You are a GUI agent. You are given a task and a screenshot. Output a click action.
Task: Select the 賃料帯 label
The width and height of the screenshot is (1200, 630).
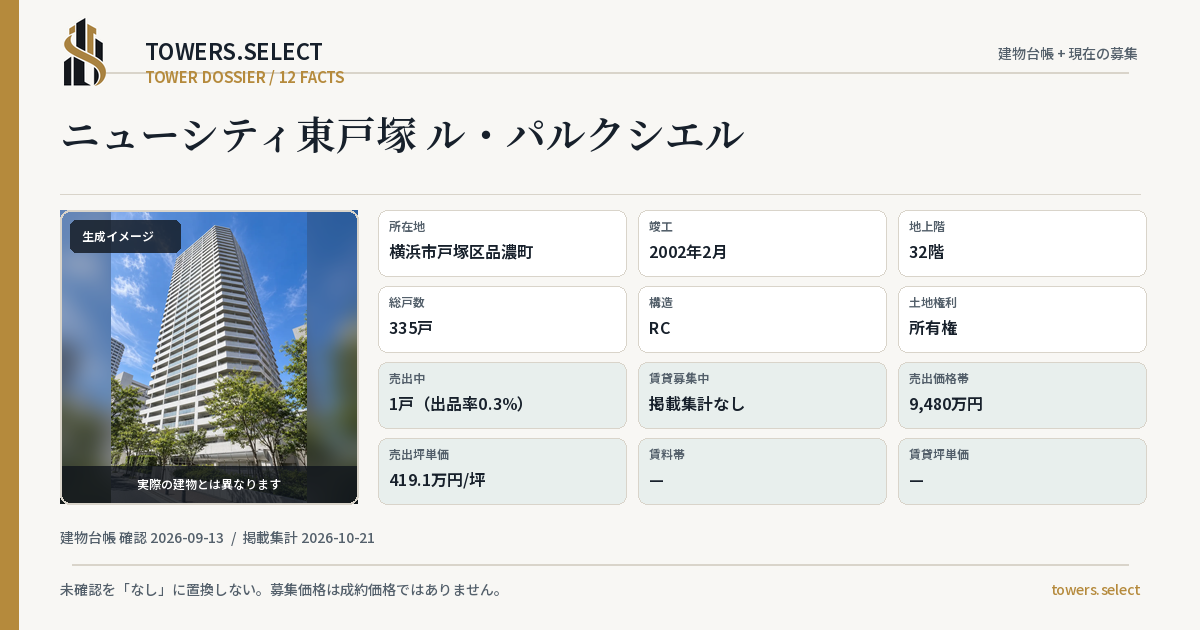(x=667, y=455)
